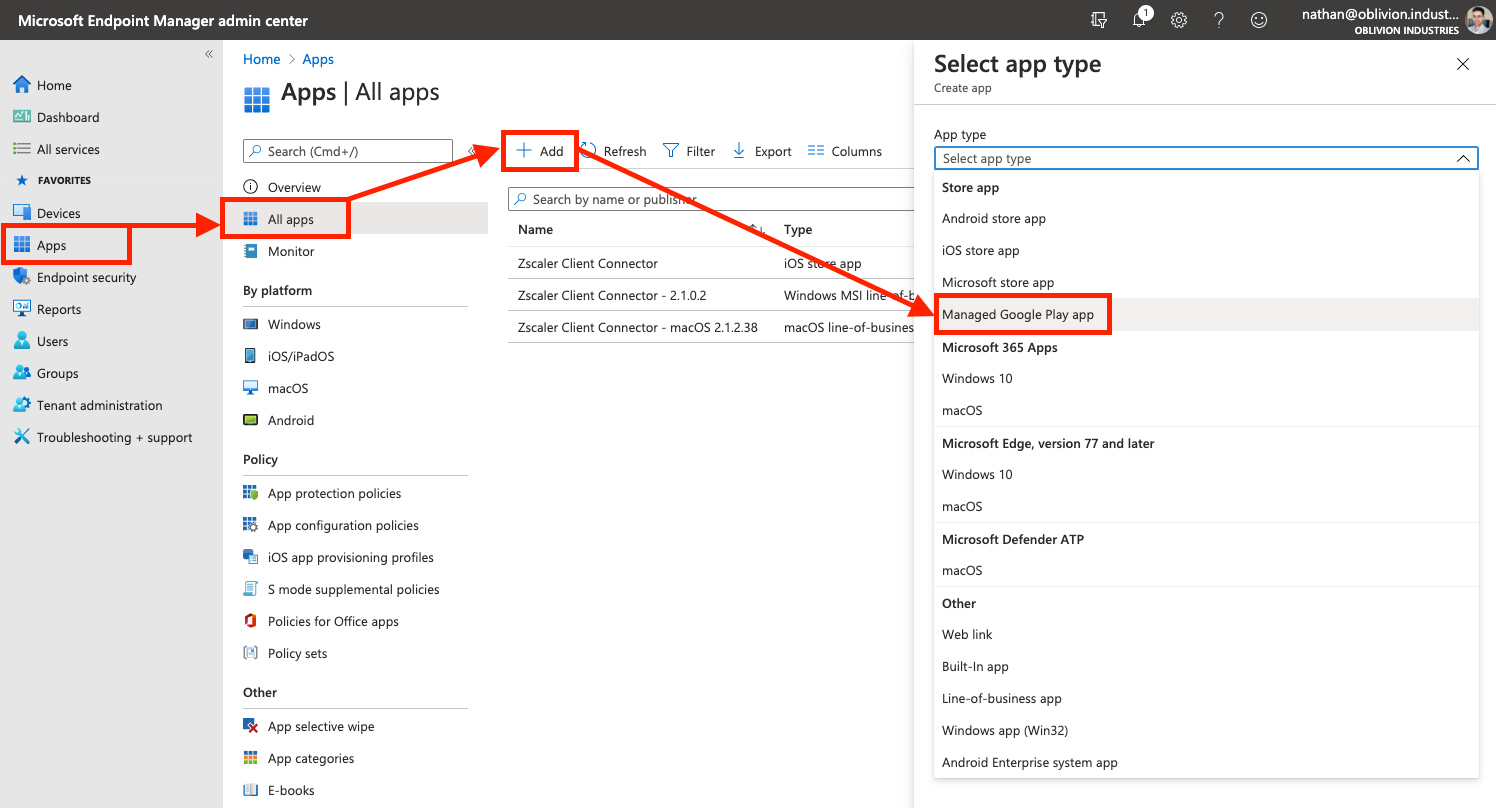Screen dimensions: 1496x808
Task: Close the Select app type panel
Action: (x=1462, y=64)
